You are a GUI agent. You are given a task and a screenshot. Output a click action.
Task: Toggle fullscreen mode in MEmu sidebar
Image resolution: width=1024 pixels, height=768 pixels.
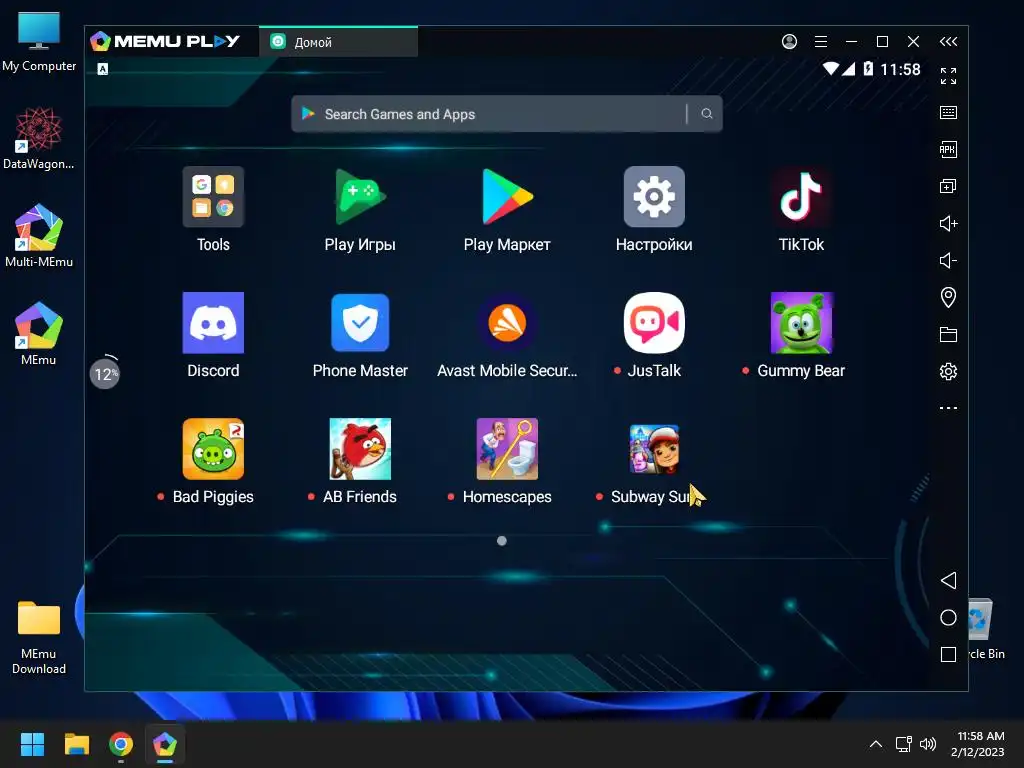(948, 76)
